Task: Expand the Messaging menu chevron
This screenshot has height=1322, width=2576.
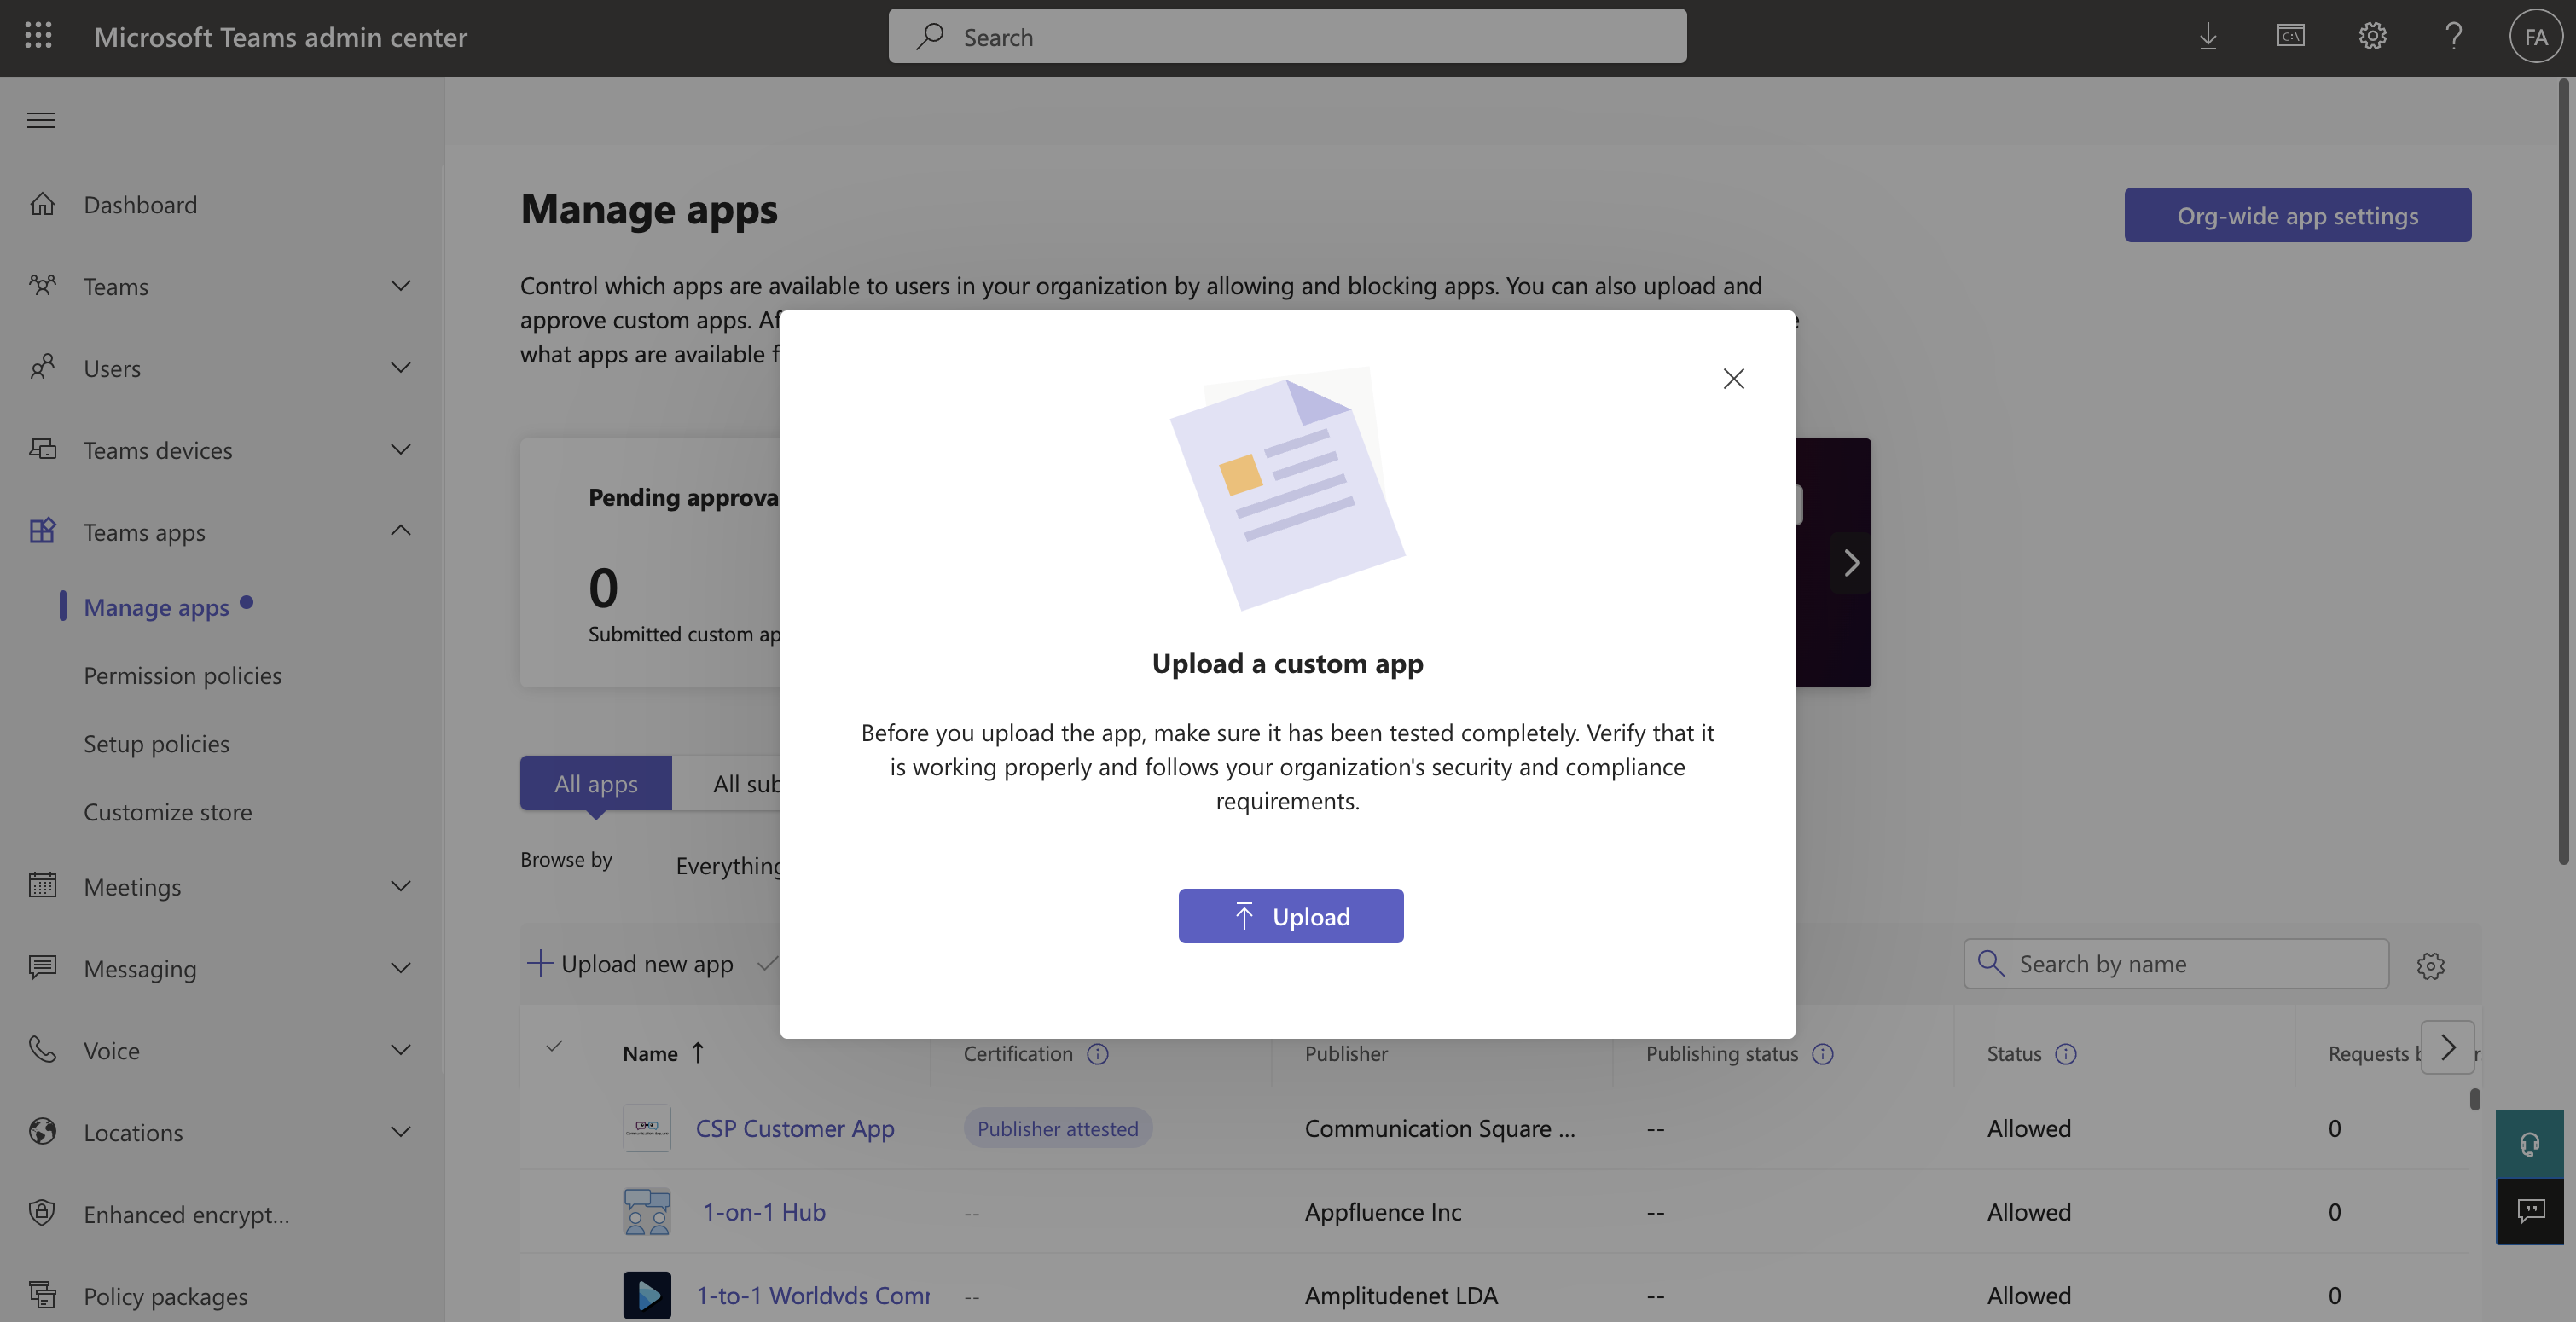Action: 401,968
